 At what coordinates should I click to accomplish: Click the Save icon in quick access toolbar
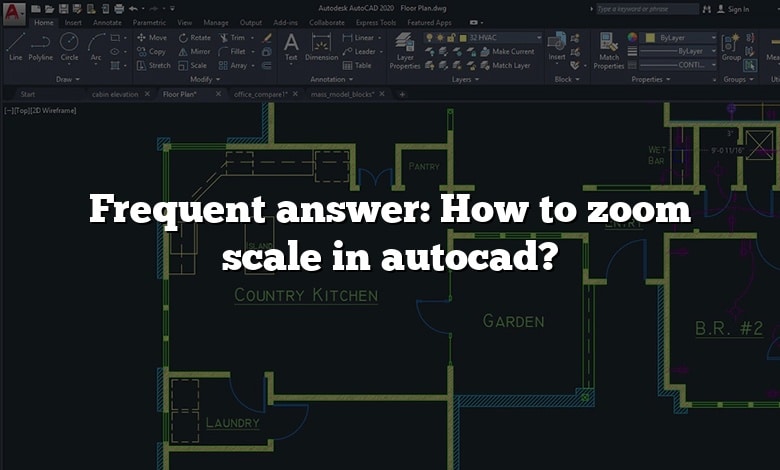(63, 8)
